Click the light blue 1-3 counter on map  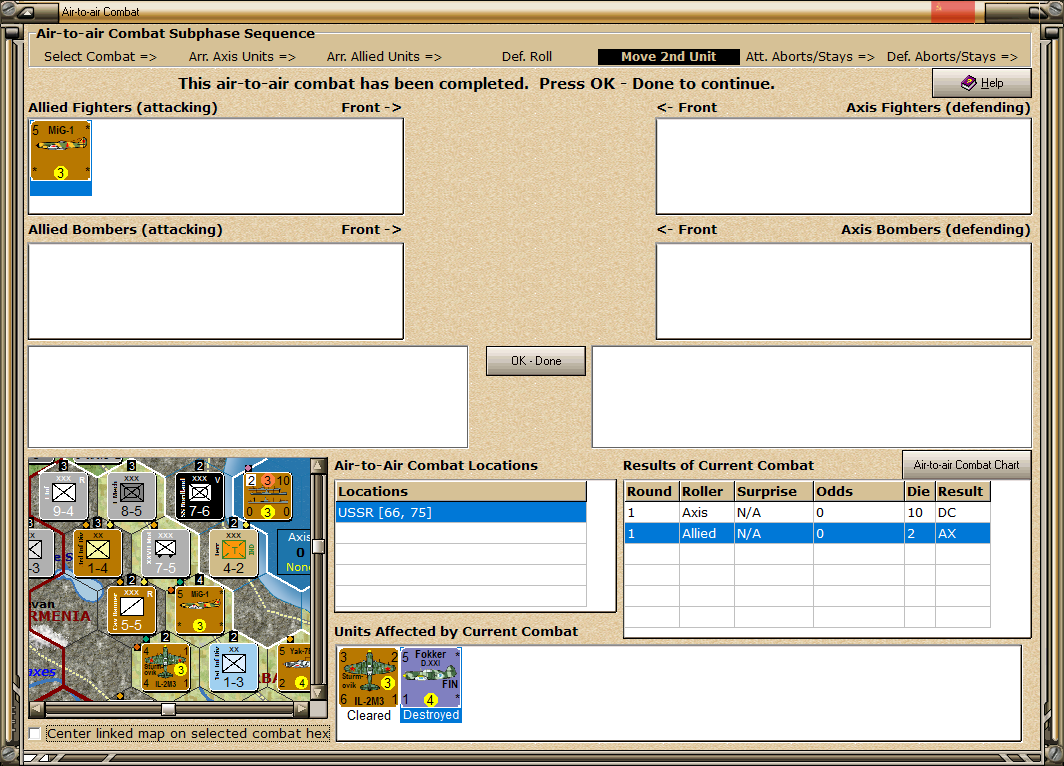click(x=233, y=668)
